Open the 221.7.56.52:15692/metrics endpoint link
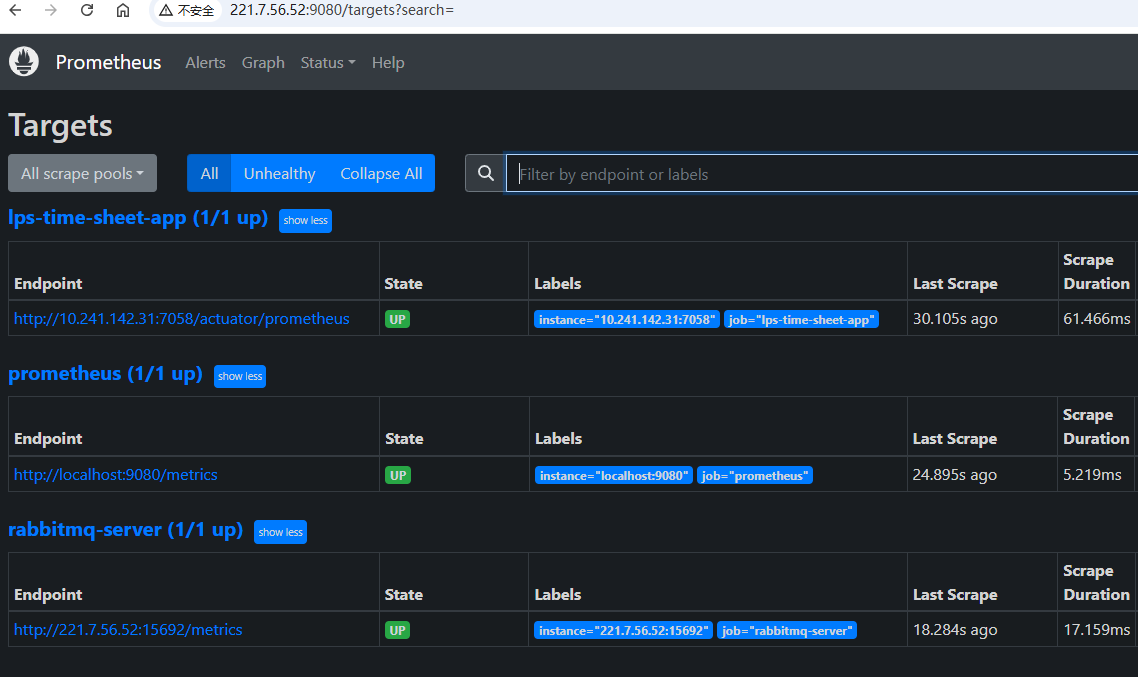This screenshot has width=1138, height=677. 128,630
